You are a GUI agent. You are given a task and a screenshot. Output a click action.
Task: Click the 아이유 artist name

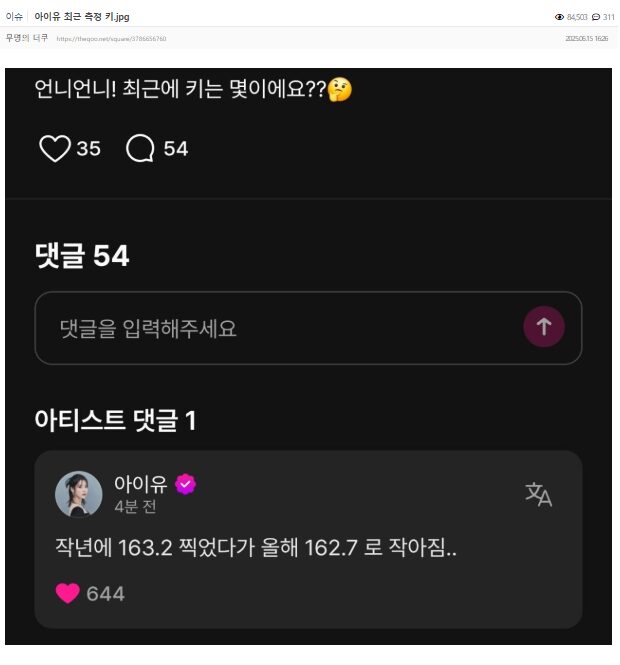tap(141, 484)
